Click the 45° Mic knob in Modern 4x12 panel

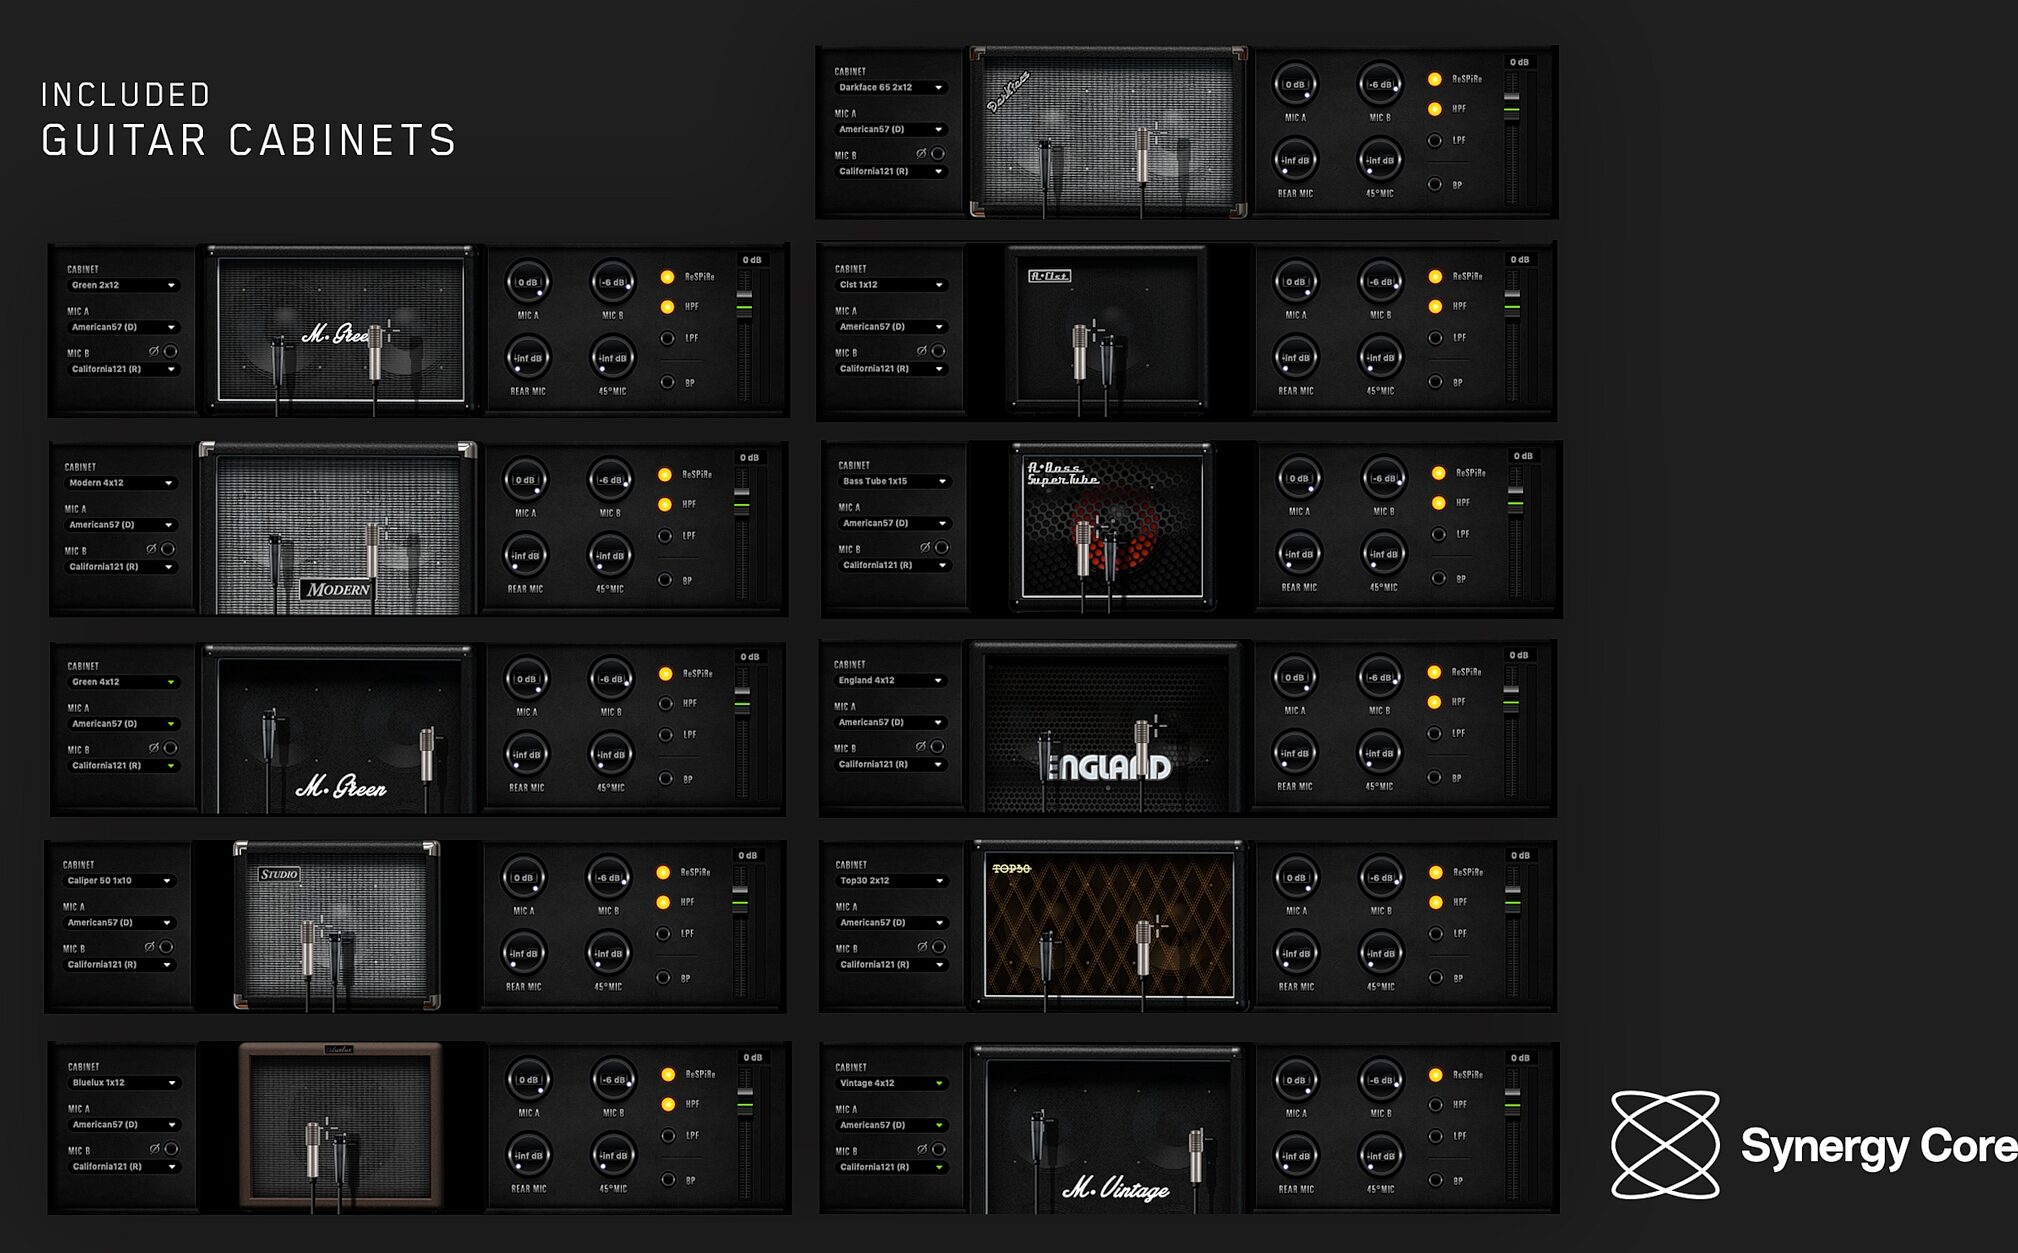click(610, 556)
